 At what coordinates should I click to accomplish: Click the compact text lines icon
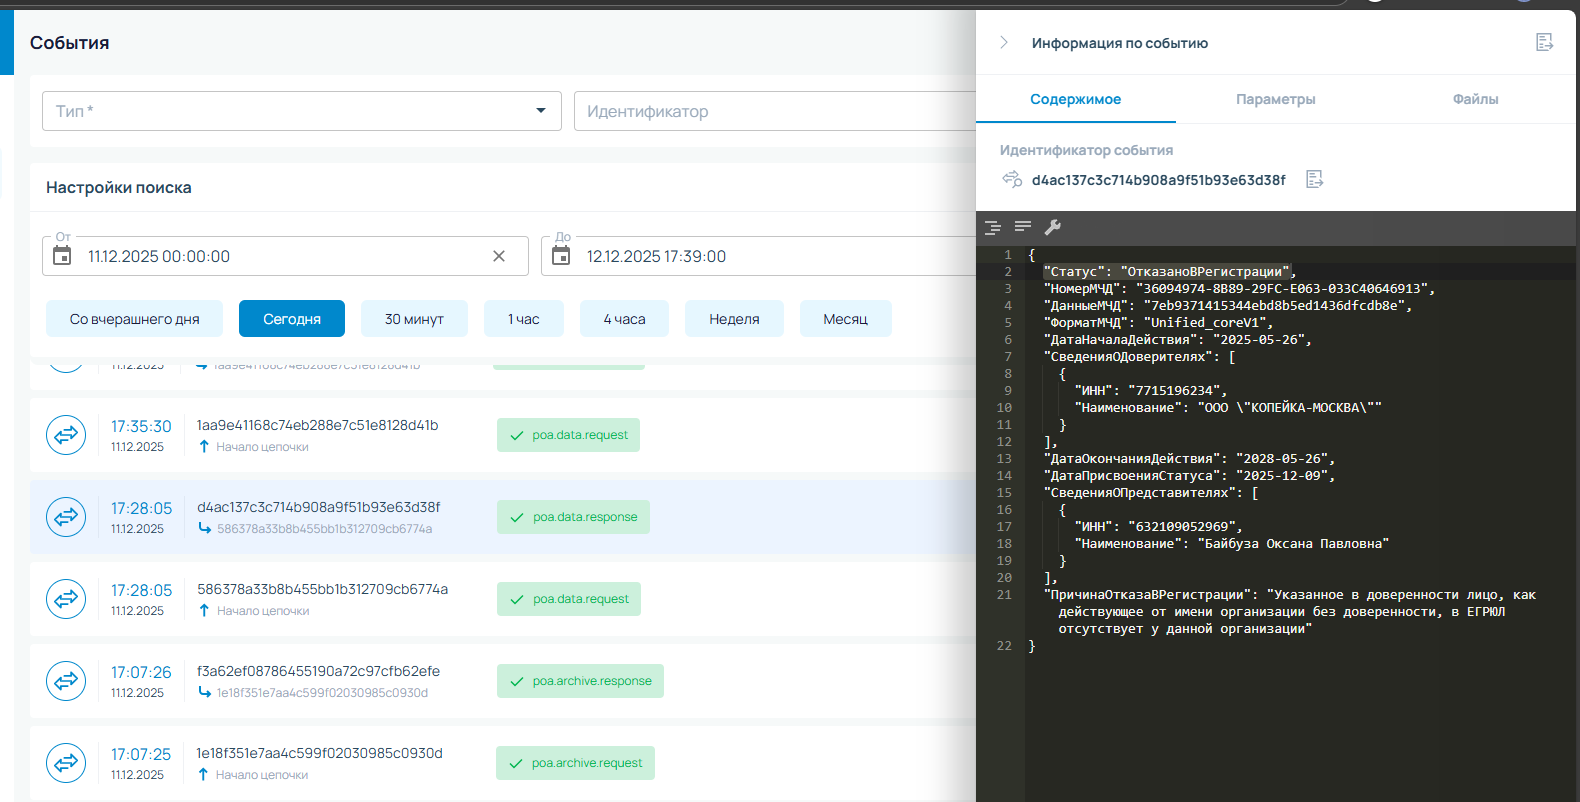pyautogui.click(x=1022, y=227)
